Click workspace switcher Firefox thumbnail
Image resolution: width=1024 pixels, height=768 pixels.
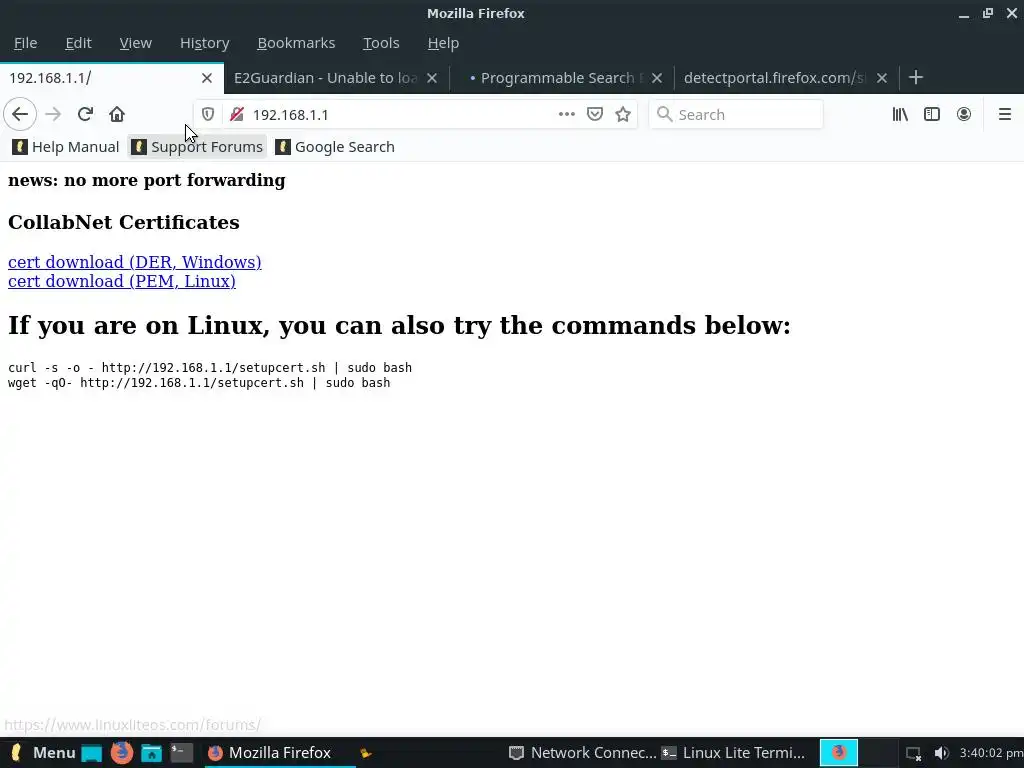839,753
